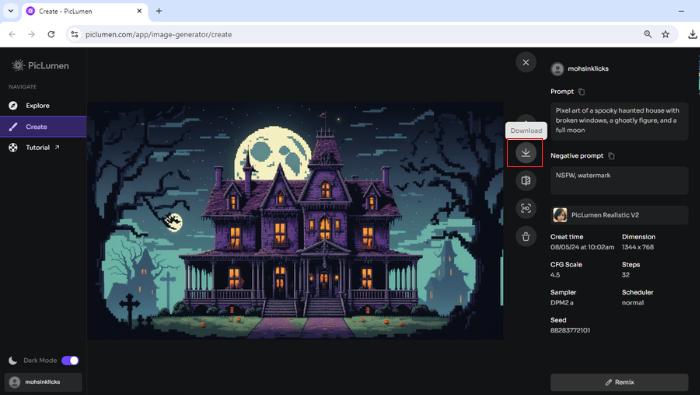This screenshot has width=700, height=395.
Task: Click the Download icon button
Action: [x=525, y=153]
